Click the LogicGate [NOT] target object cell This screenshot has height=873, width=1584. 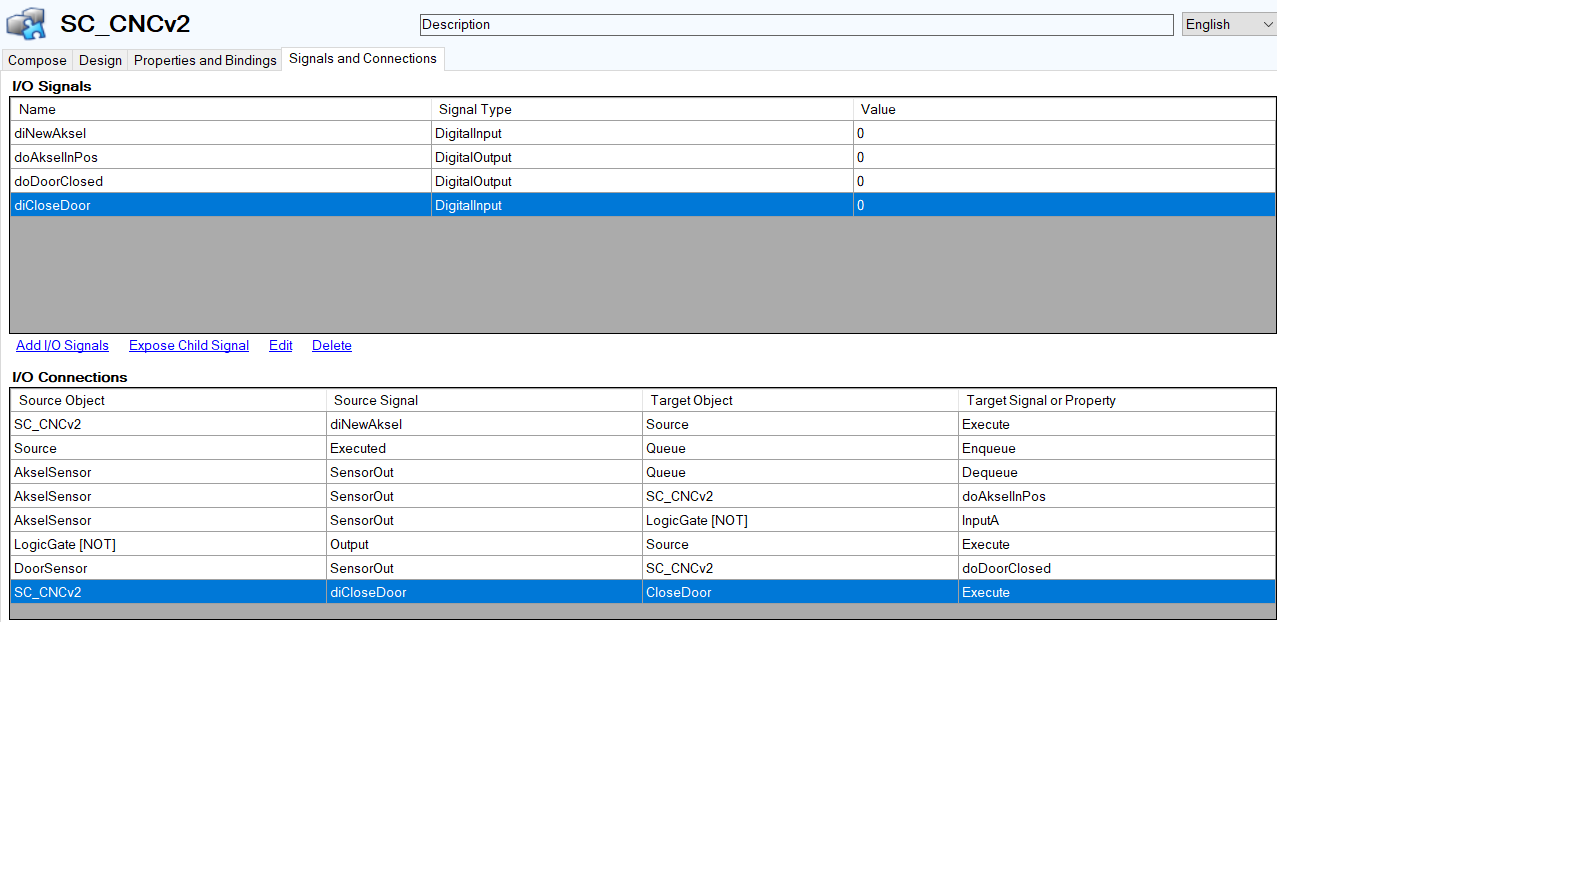tap(800, 520)
